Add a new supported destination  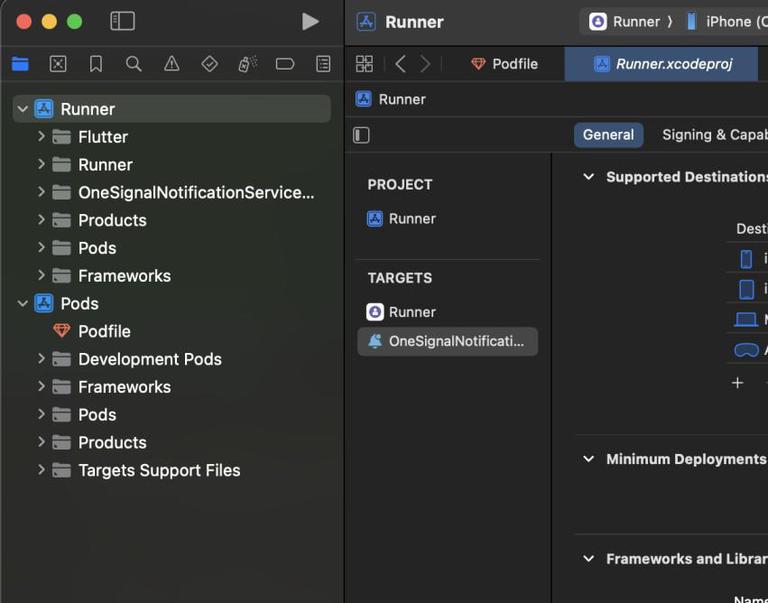[737, 382]
